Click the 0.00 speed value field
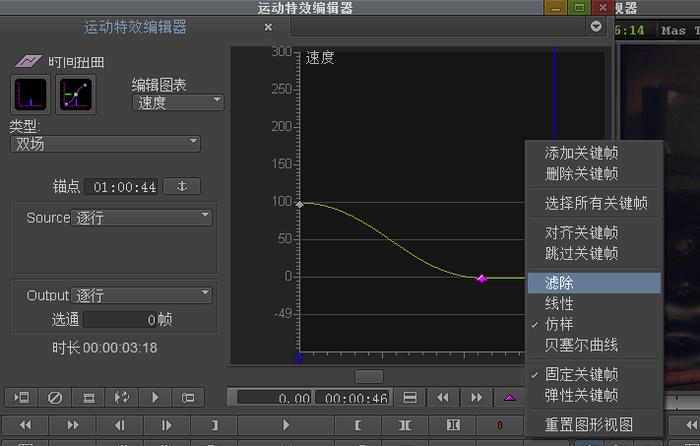This screenshot has width=700, height=446. coord(275,397)
